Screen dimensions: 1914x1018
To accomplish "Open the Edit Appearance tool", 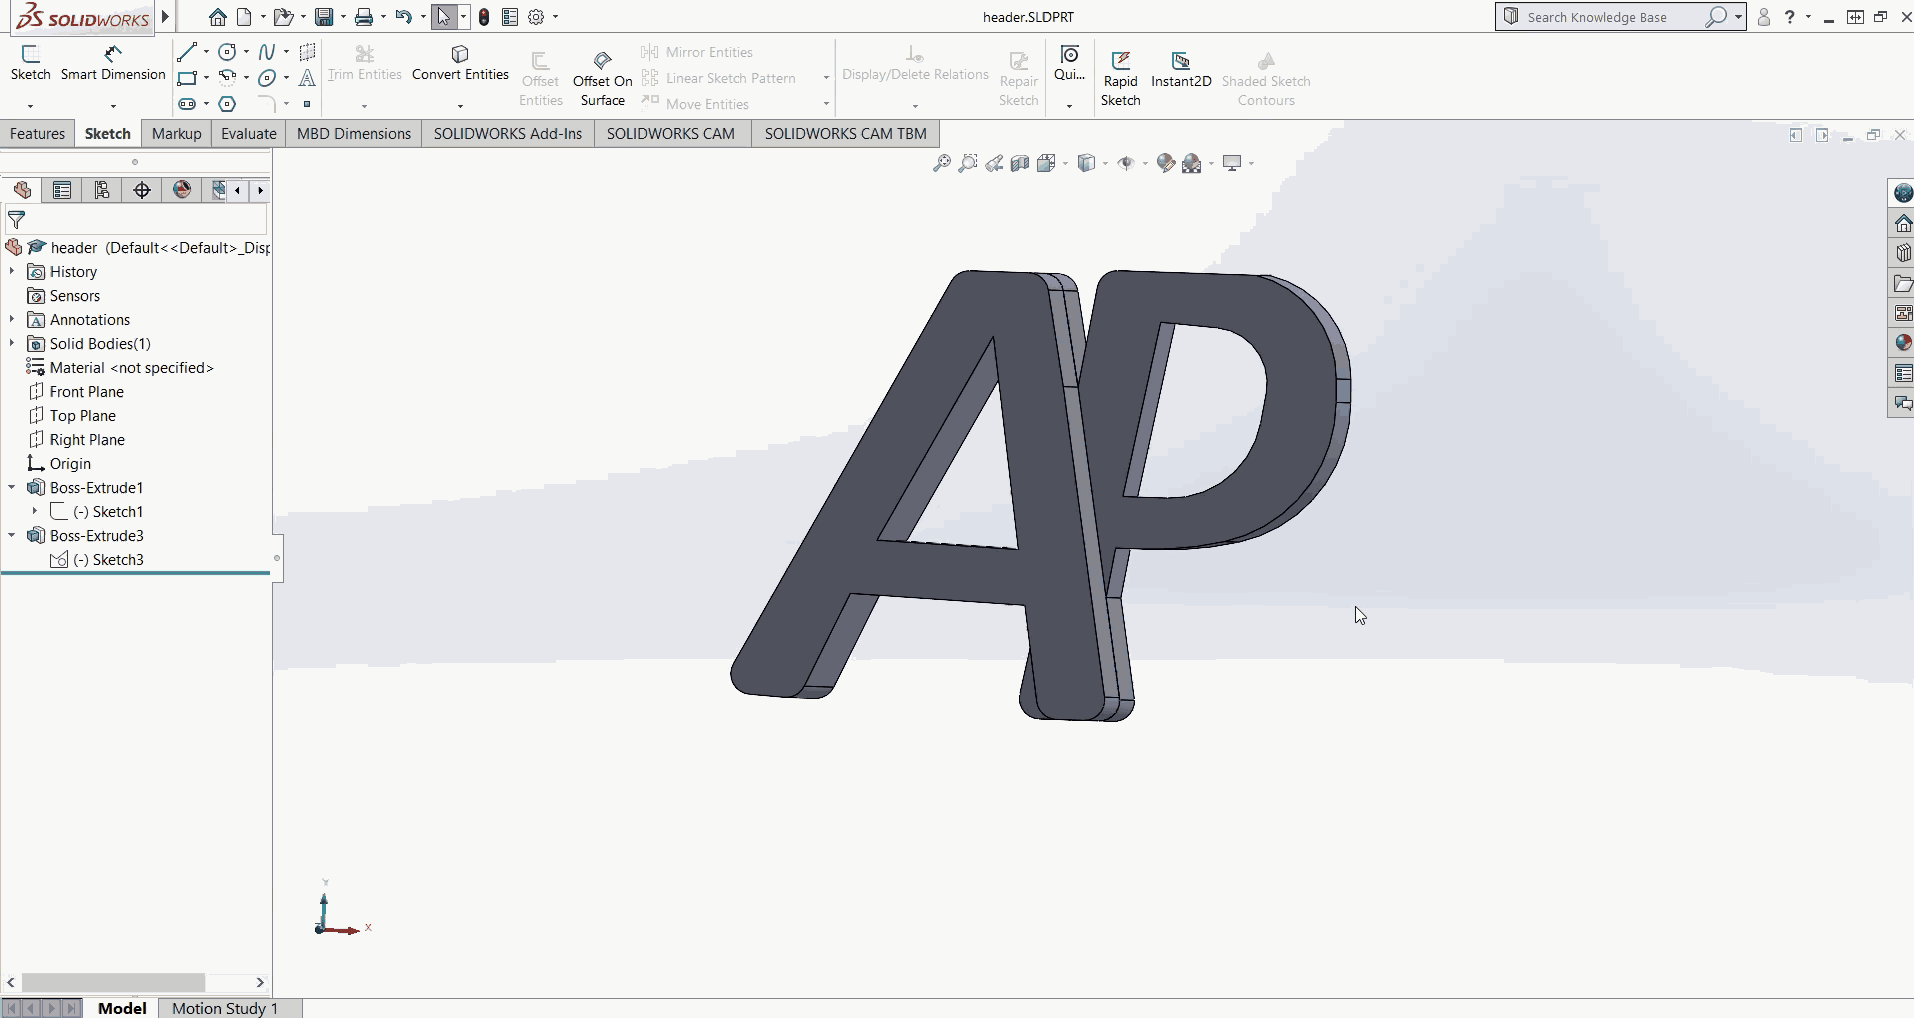I will (1165, 163).
